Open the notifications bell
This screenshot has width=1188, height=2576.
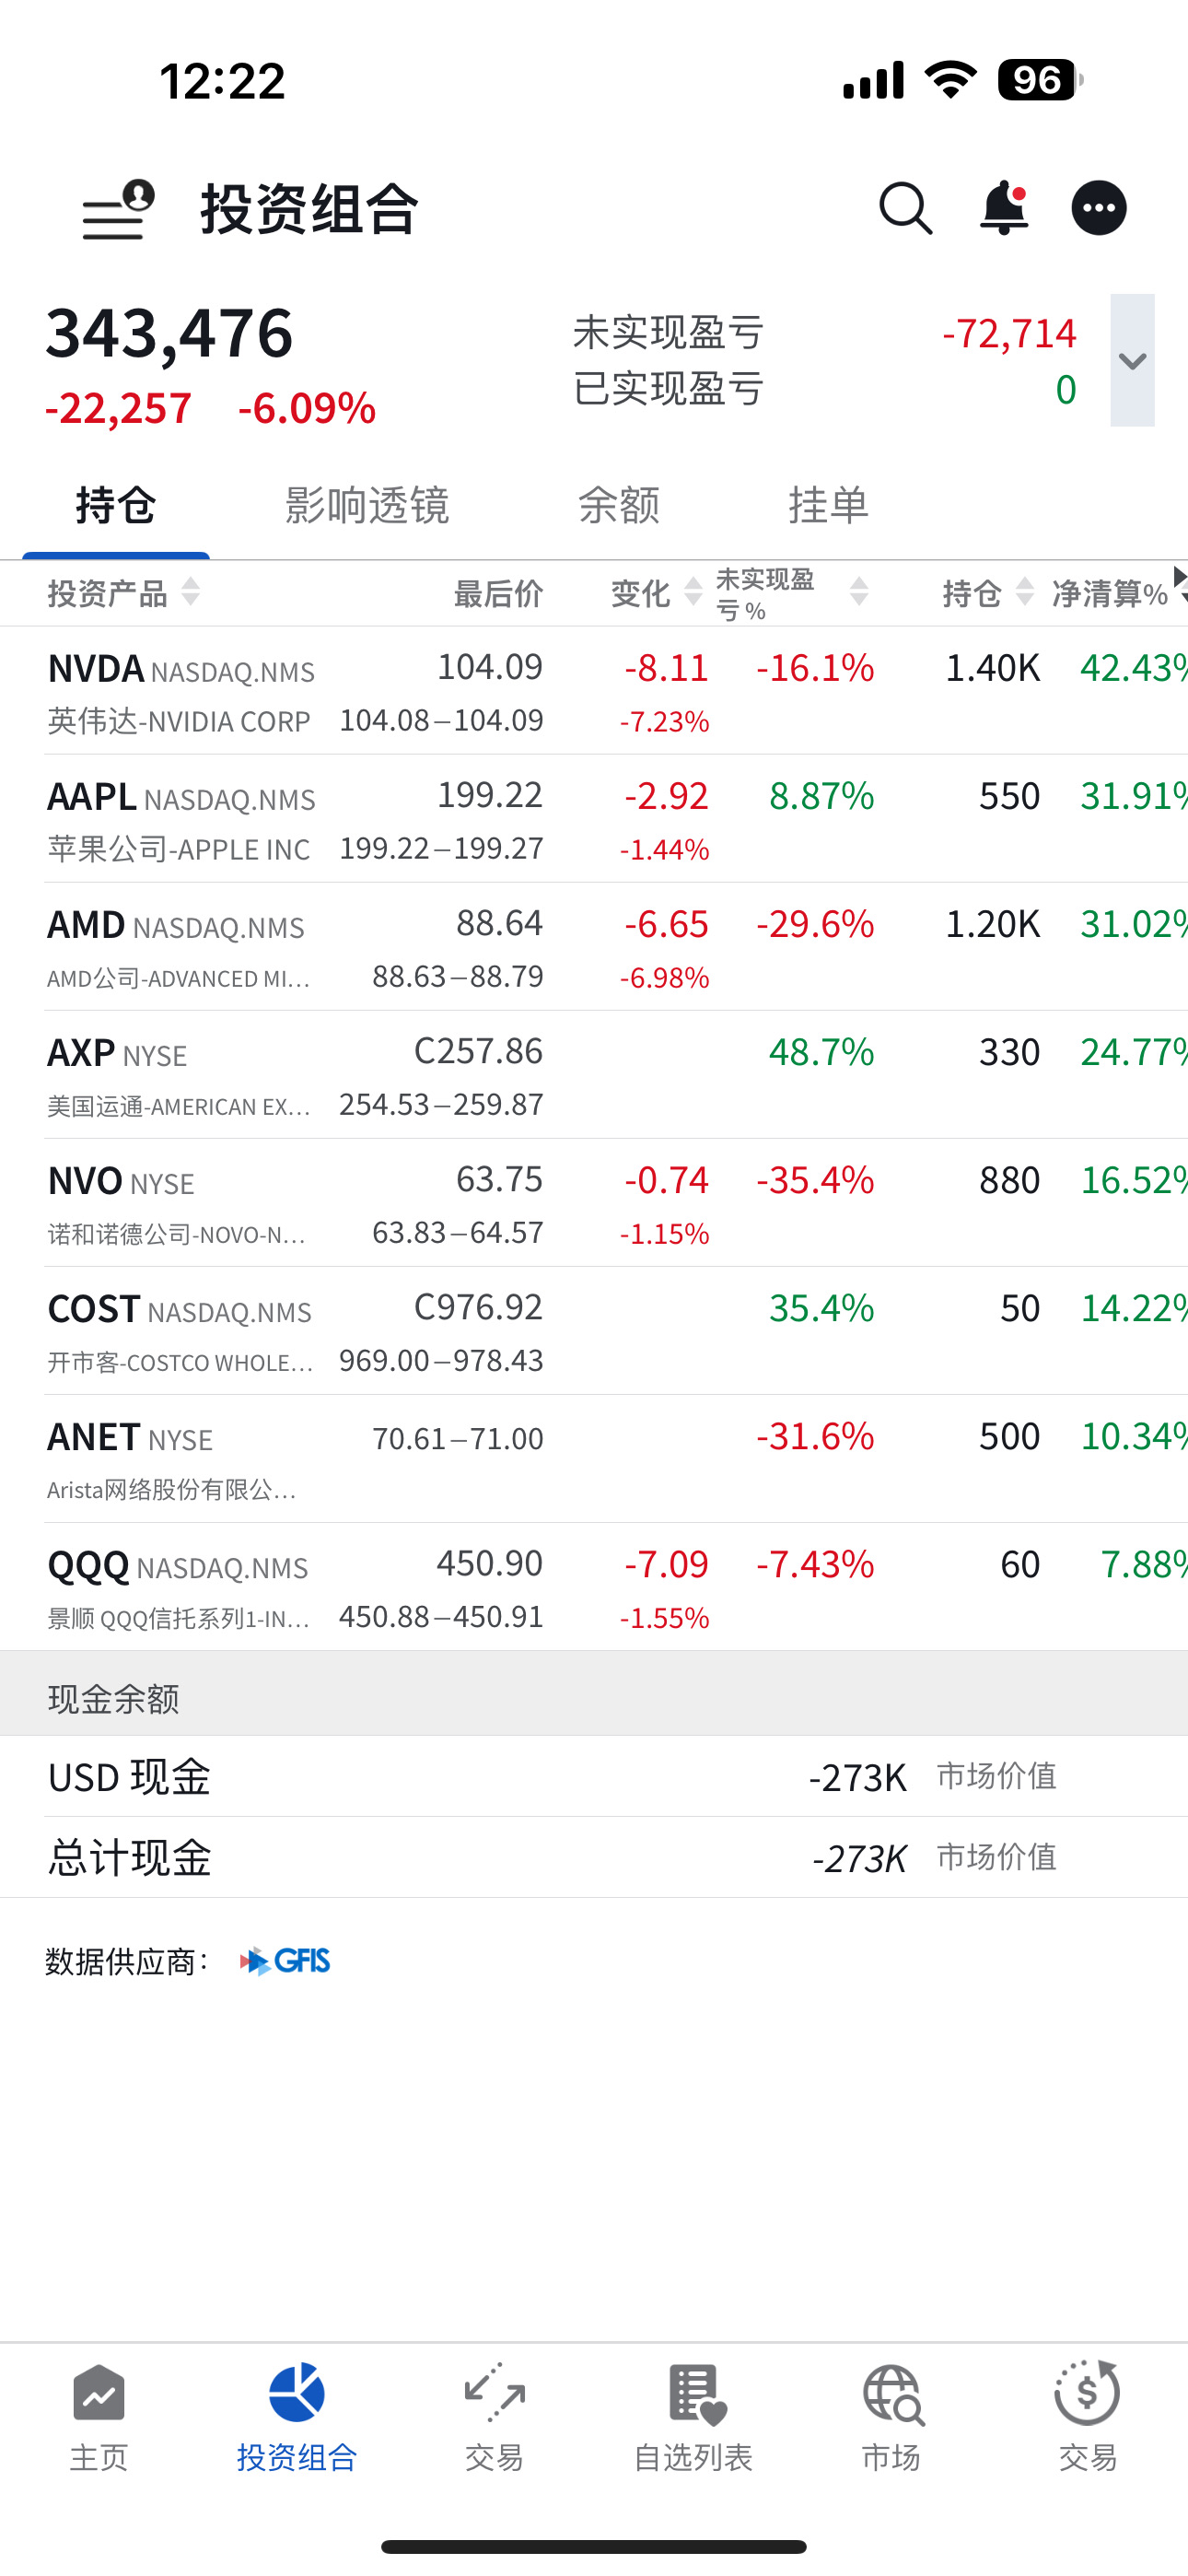1004,208
